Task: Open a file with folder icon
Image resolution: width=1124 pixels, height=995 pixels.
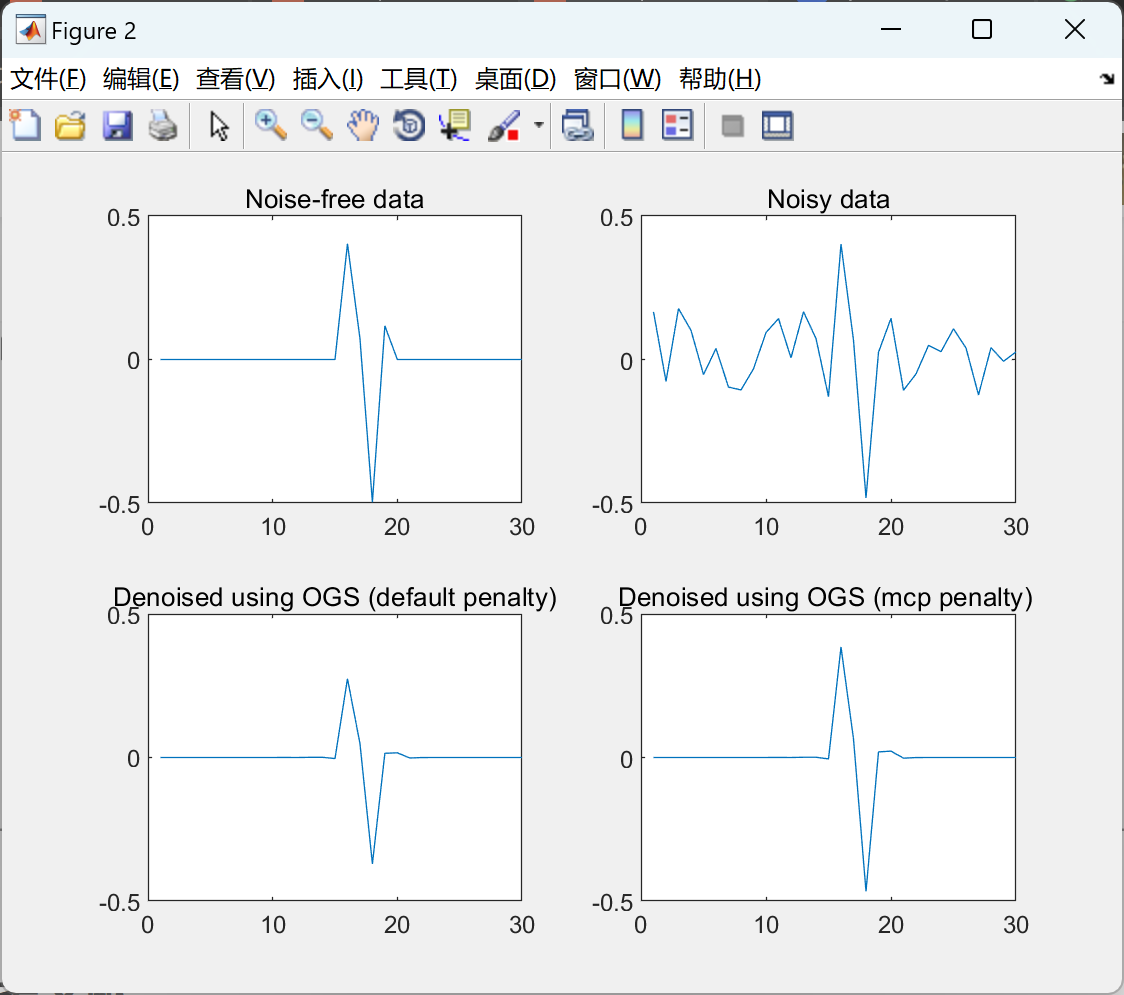Action: [70, 125]
